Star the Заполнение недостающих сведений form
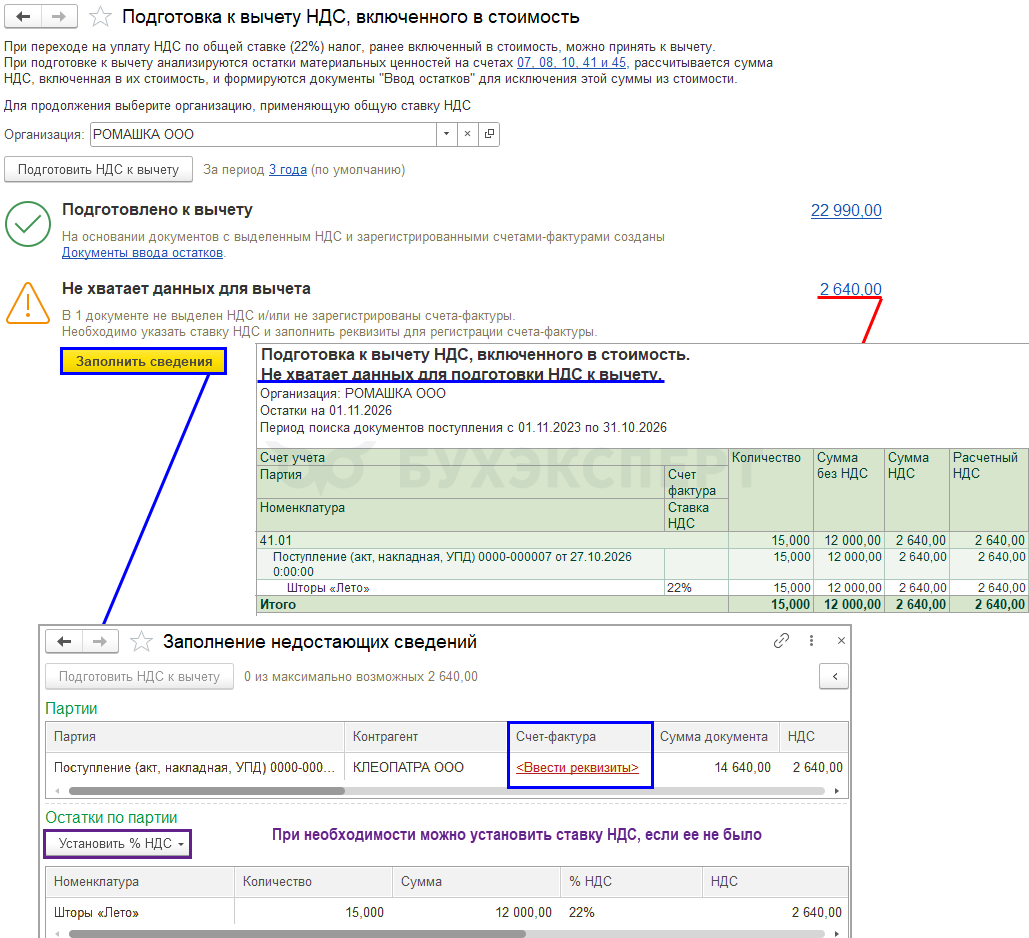Viewport: 1029px width, 938px height. pyautogui.click(x=141, y=641)
